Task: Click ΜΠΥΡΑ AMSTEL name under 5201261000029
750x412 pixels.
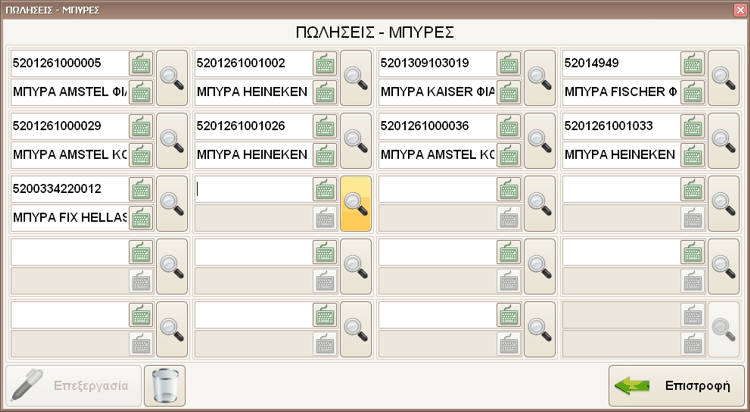Action: tap(70, 155)
